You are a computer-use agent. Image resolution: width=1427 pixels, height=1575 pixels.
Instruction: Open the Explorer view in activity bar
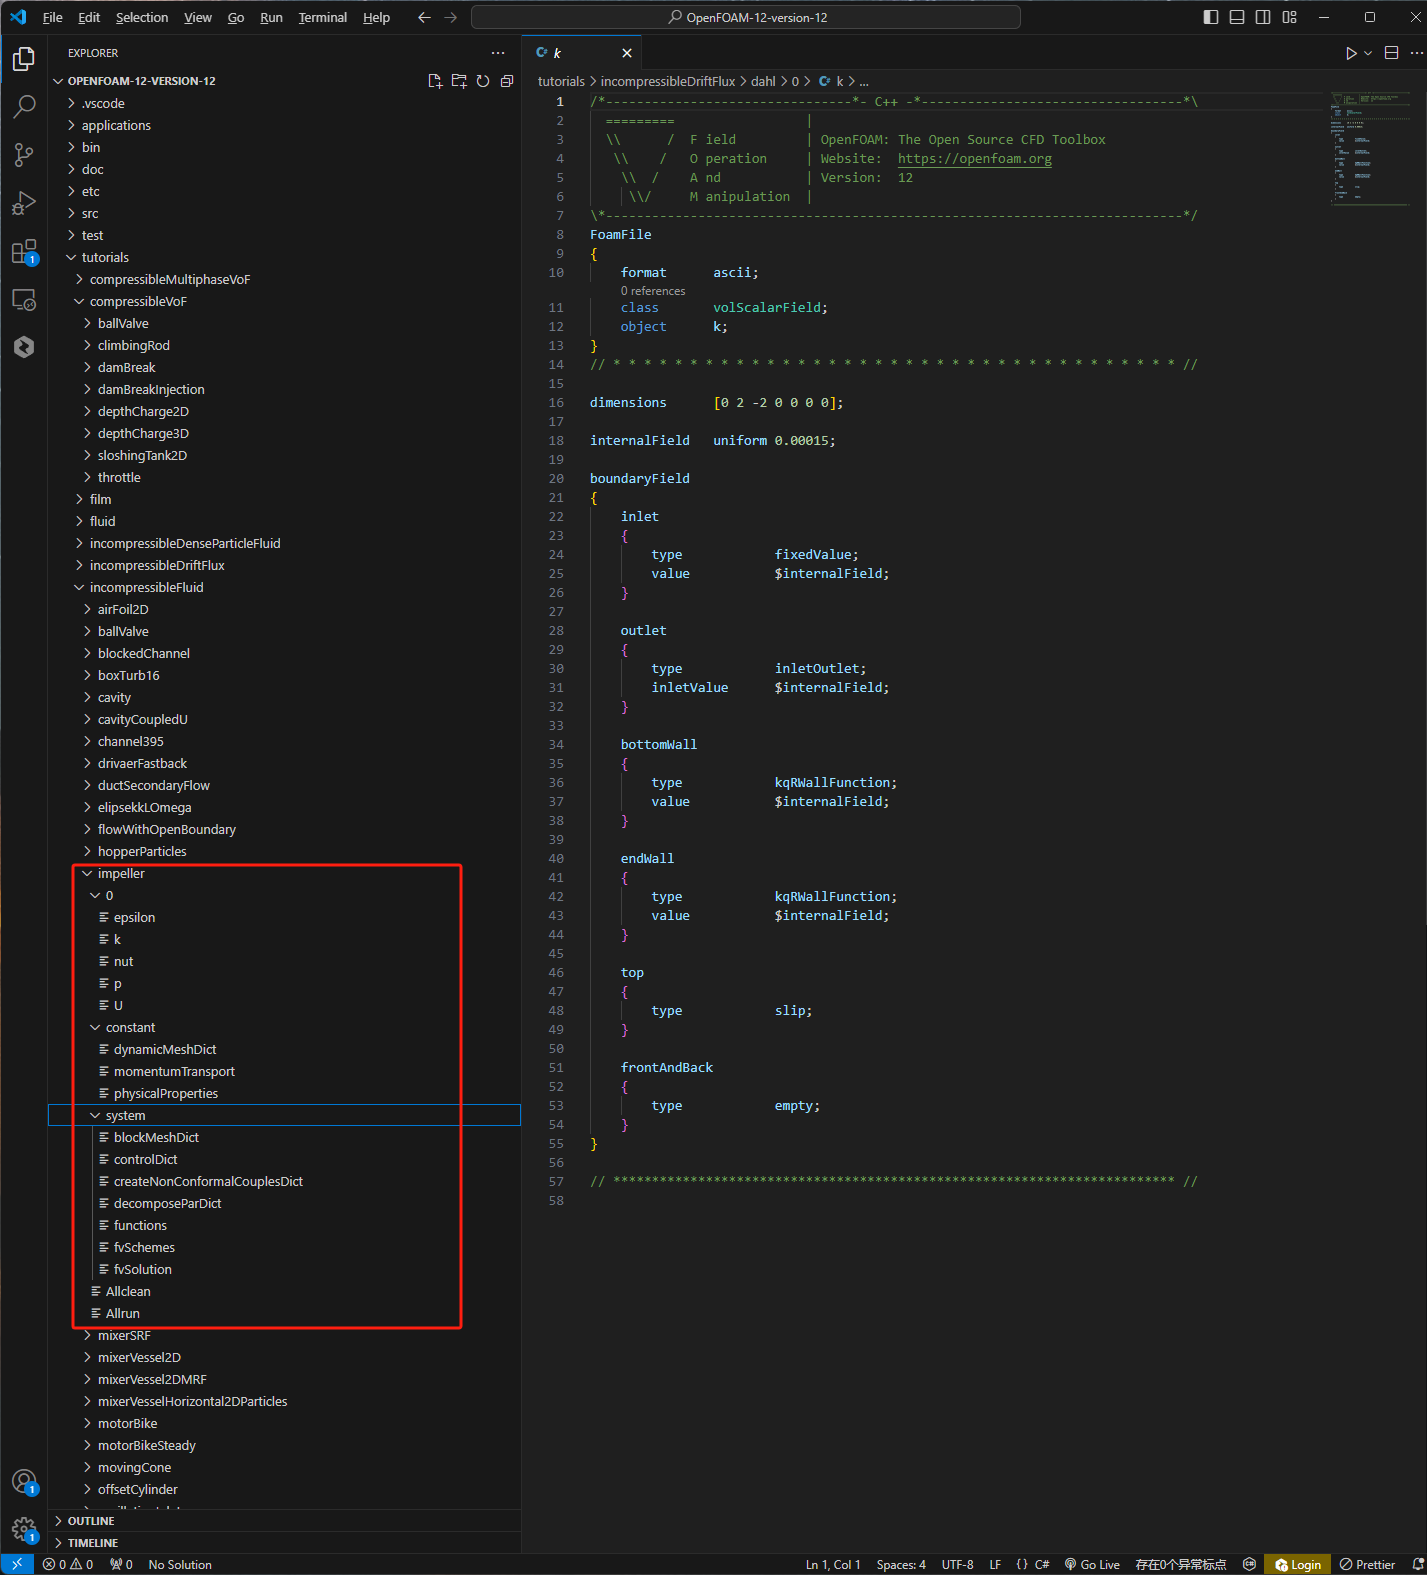[x=24, y=59]
